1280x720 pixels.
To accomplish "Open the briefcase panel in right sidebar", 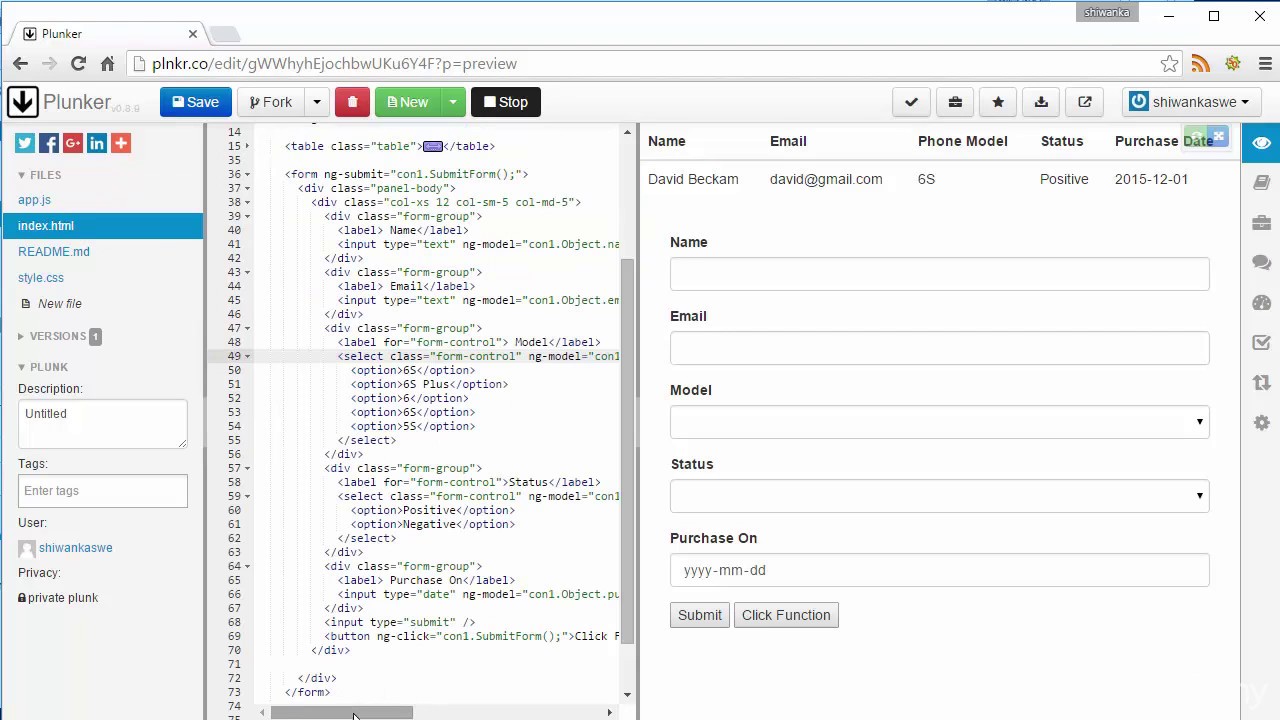I will pyautogui.click(x=1261, y=223).
